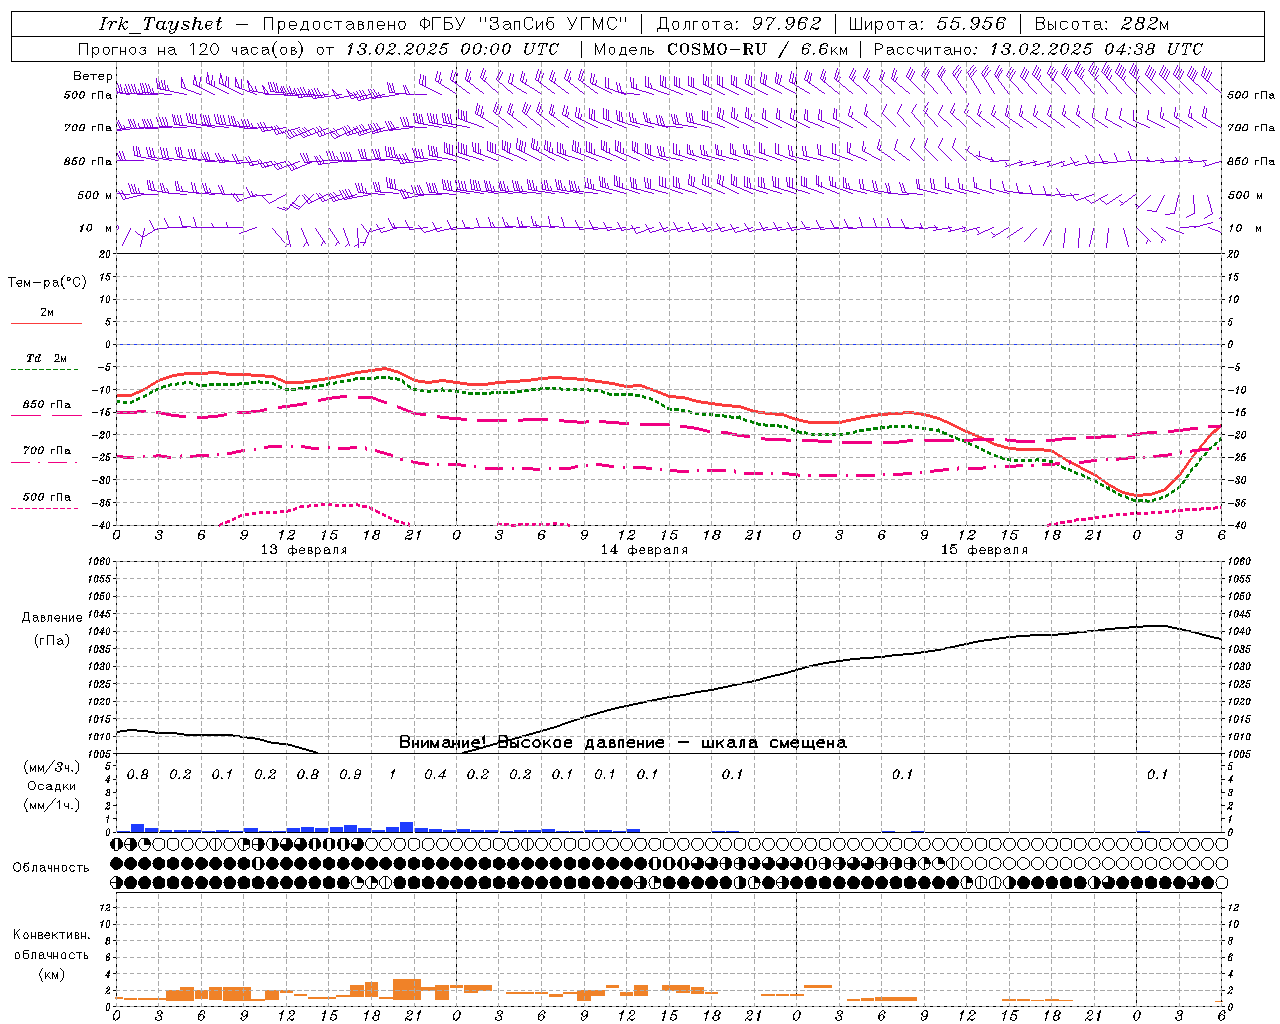The height and width of the screenshot is (1024, 1280).
Task: Select the Td 2м dew point legend entry
Action: pos(46,358)
